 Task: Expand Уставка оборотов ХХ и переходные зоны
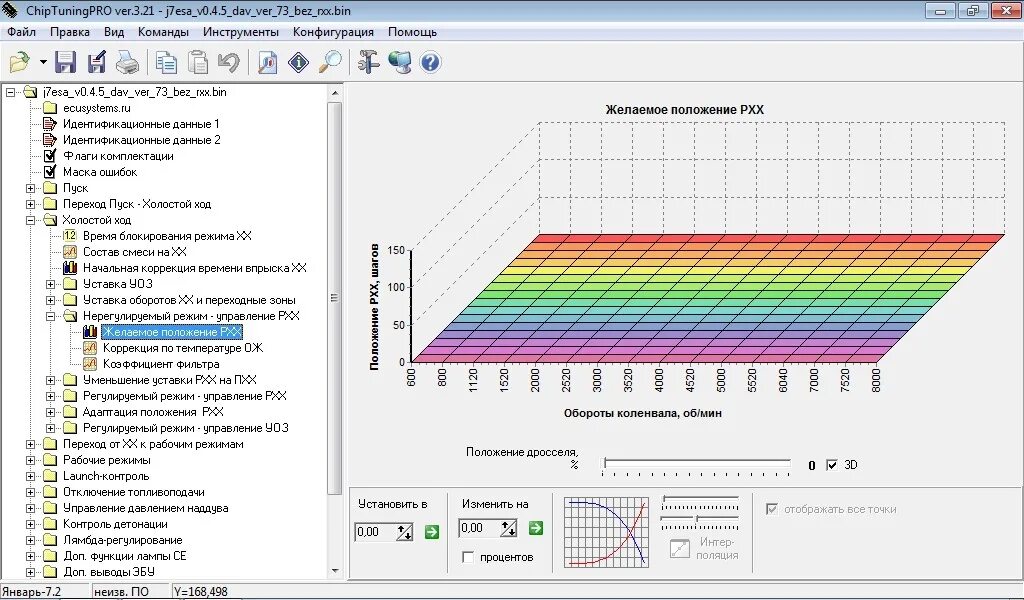pos(50,300)
